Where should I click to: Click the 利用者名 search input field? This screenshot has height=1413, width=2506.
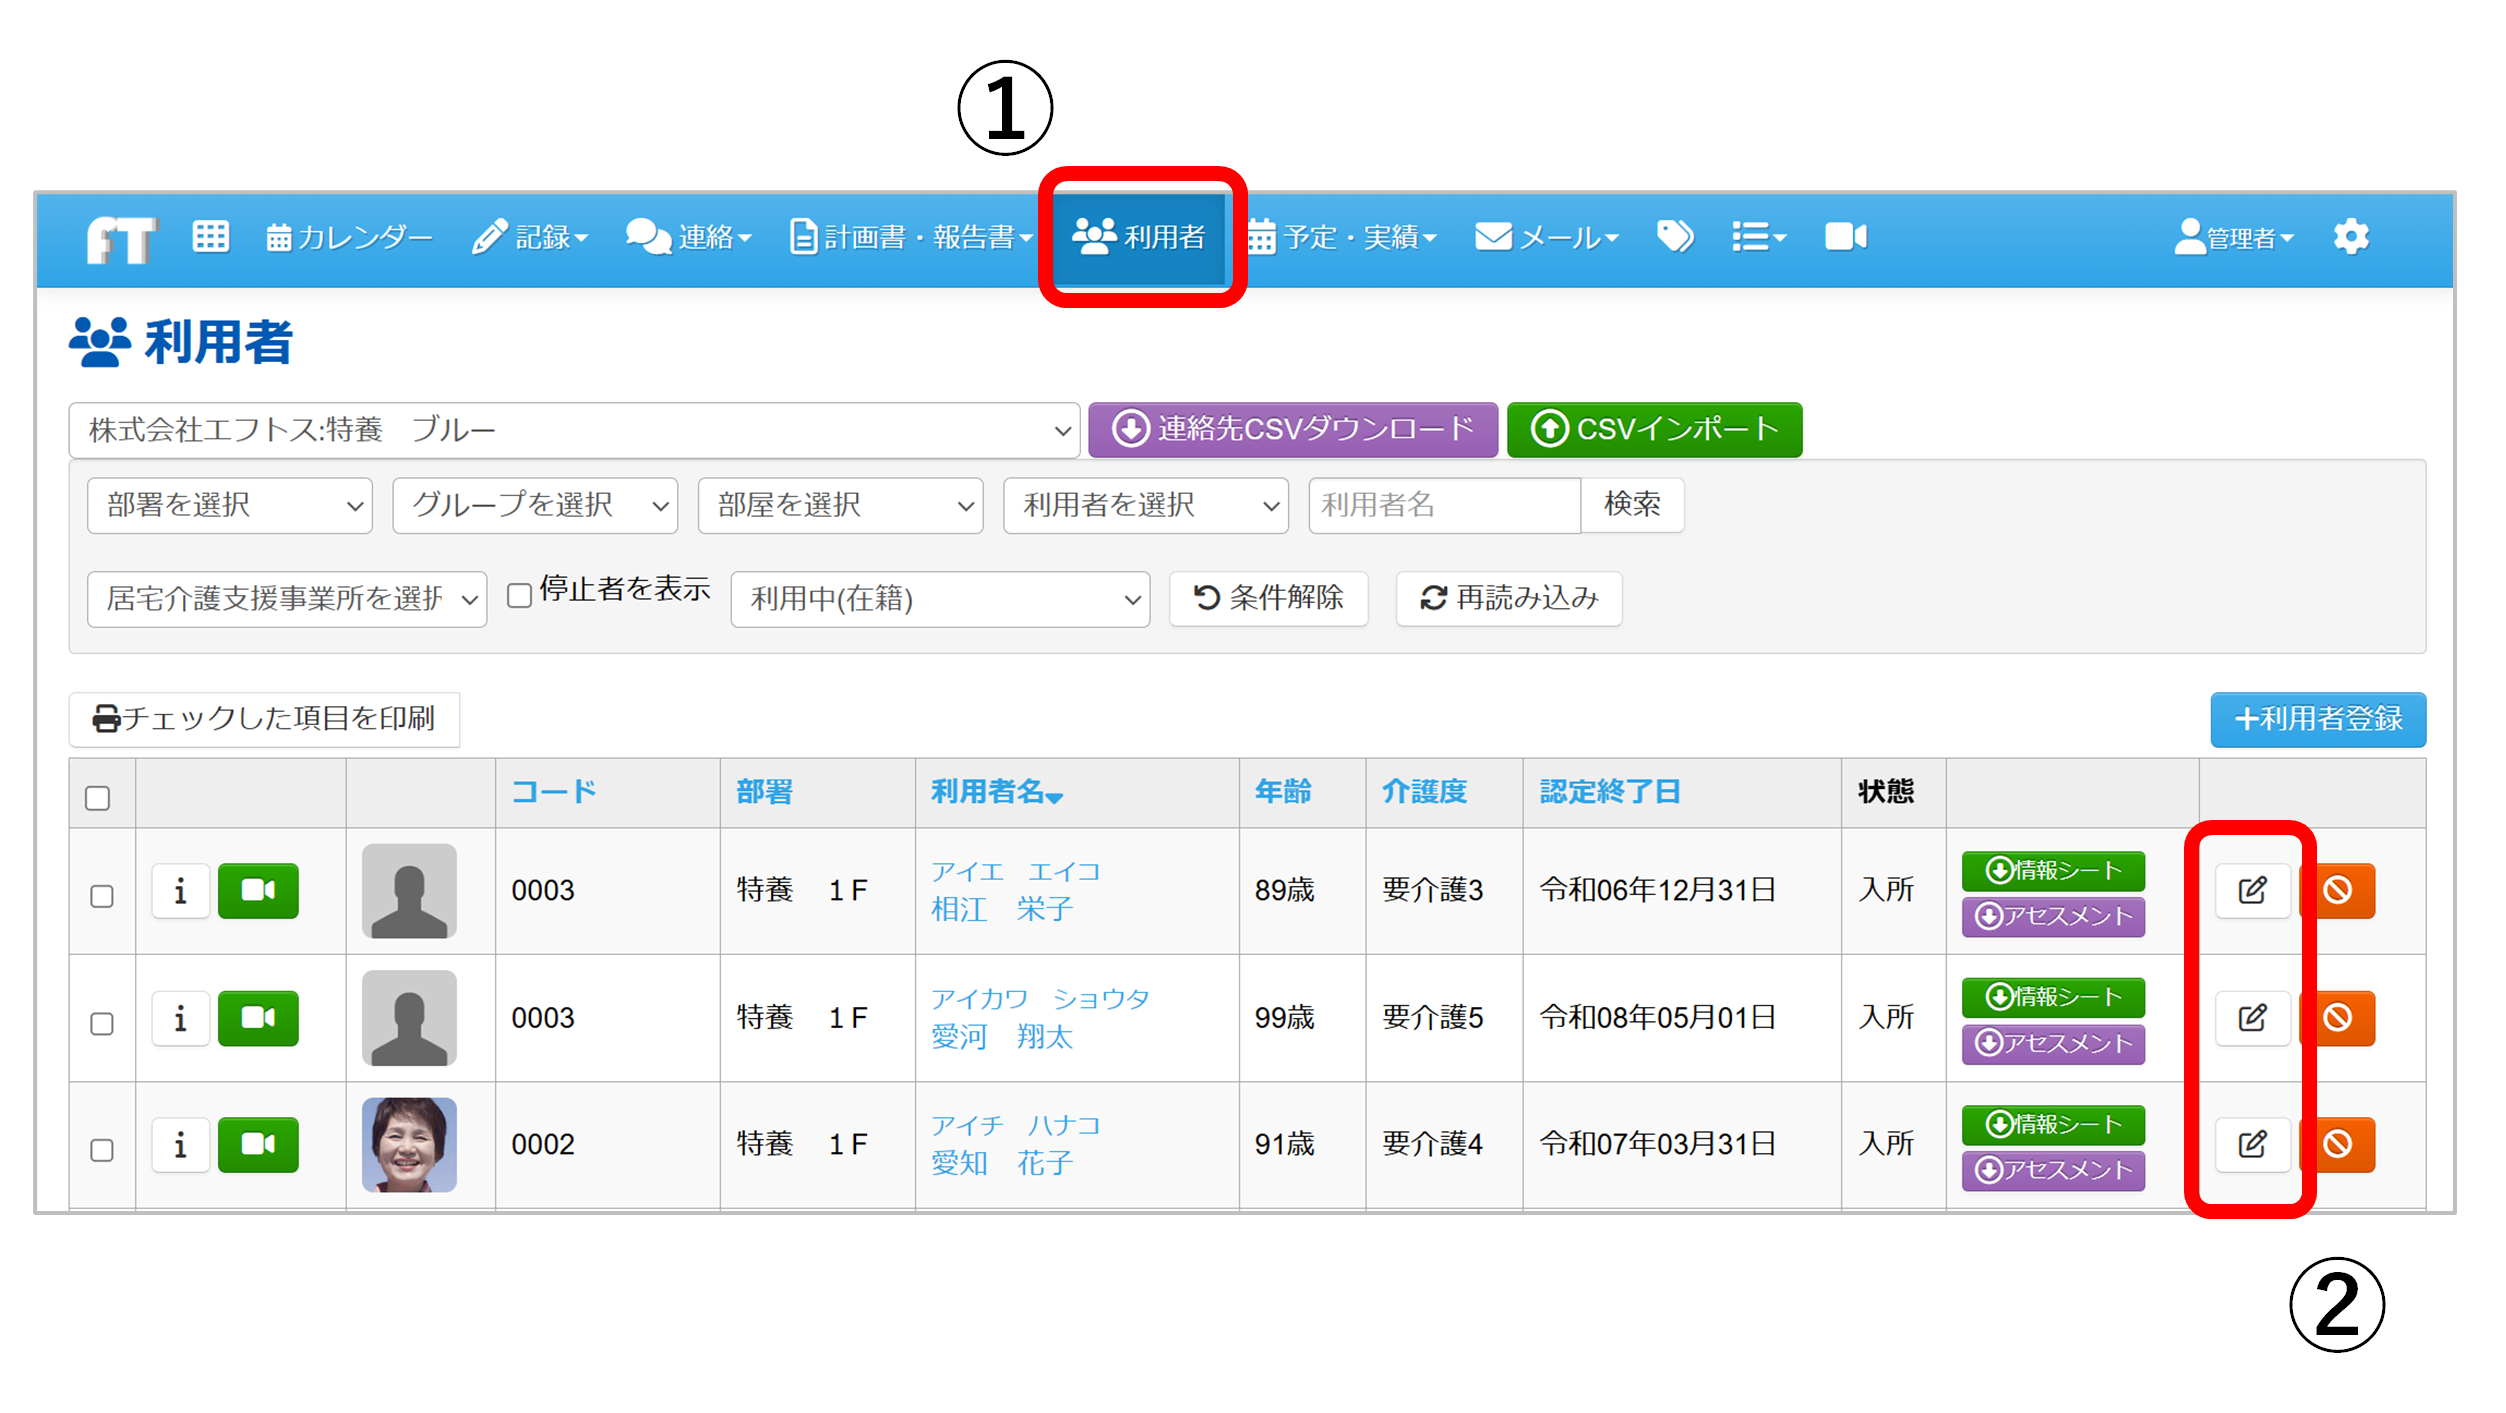(1443, 505)
